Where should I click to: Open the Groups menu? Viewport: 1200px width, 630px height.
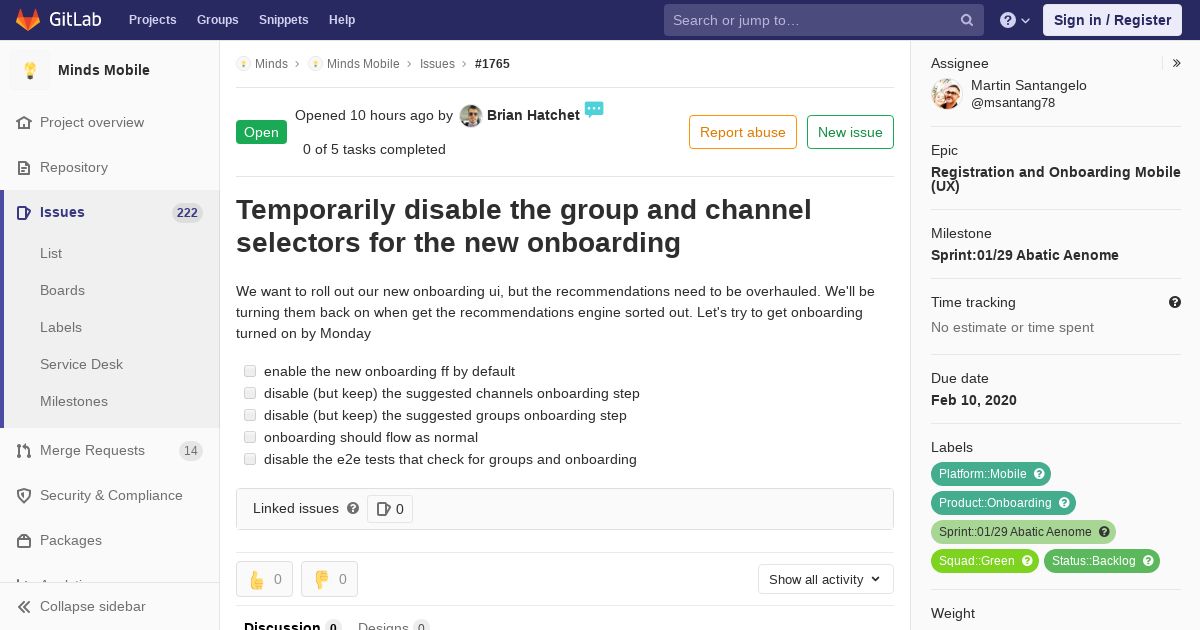(217, 20)
